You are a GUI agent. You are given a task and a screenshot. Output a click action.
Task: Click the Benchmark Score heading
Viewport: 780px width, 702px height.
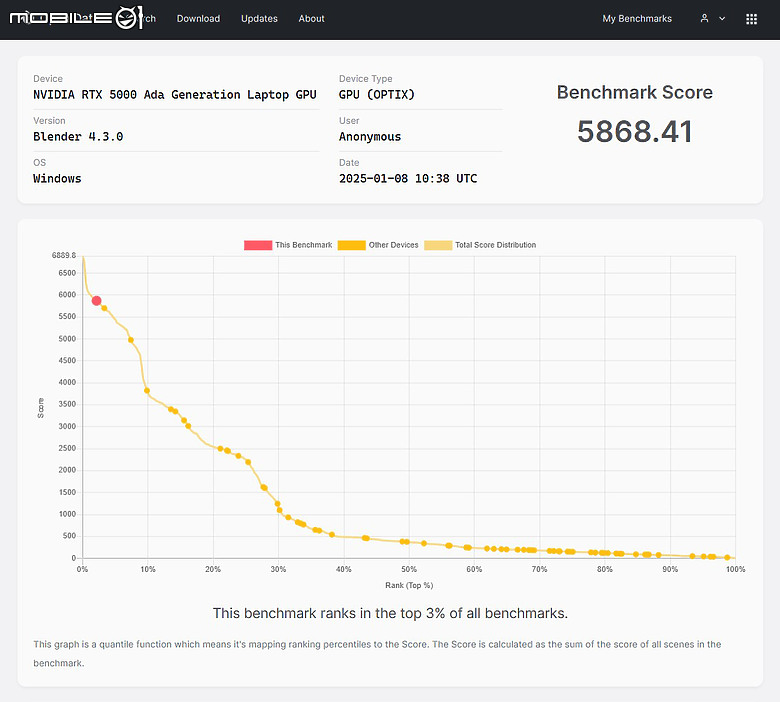(634, 93)
